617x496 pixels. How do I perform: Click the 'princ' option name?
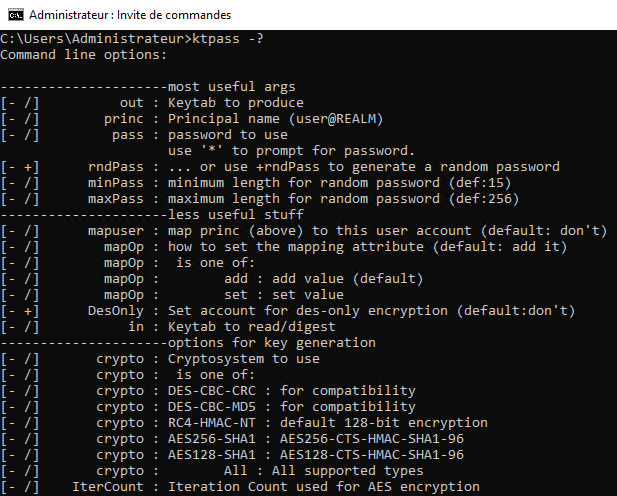(x=124, y=119)
